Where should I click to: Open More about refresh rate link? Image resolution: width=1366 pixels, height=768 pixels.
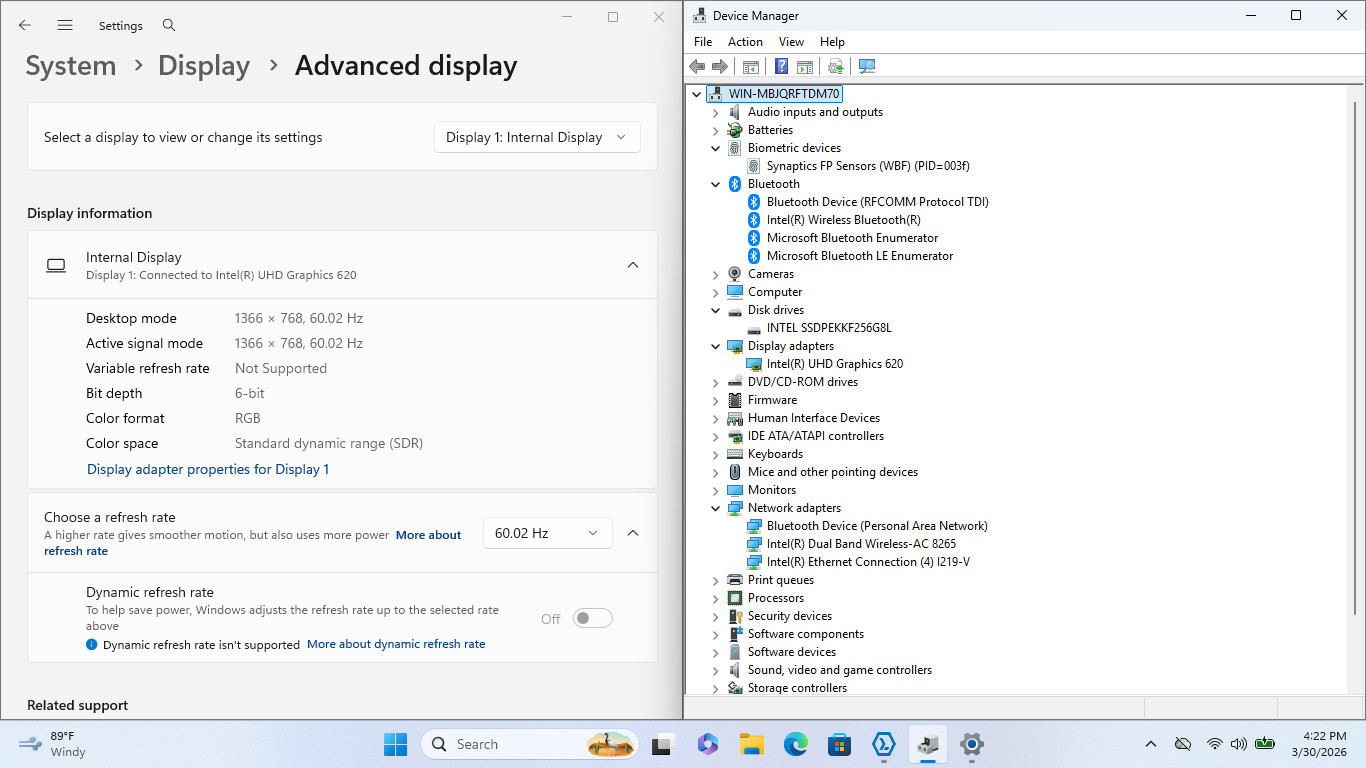[429, 535]
